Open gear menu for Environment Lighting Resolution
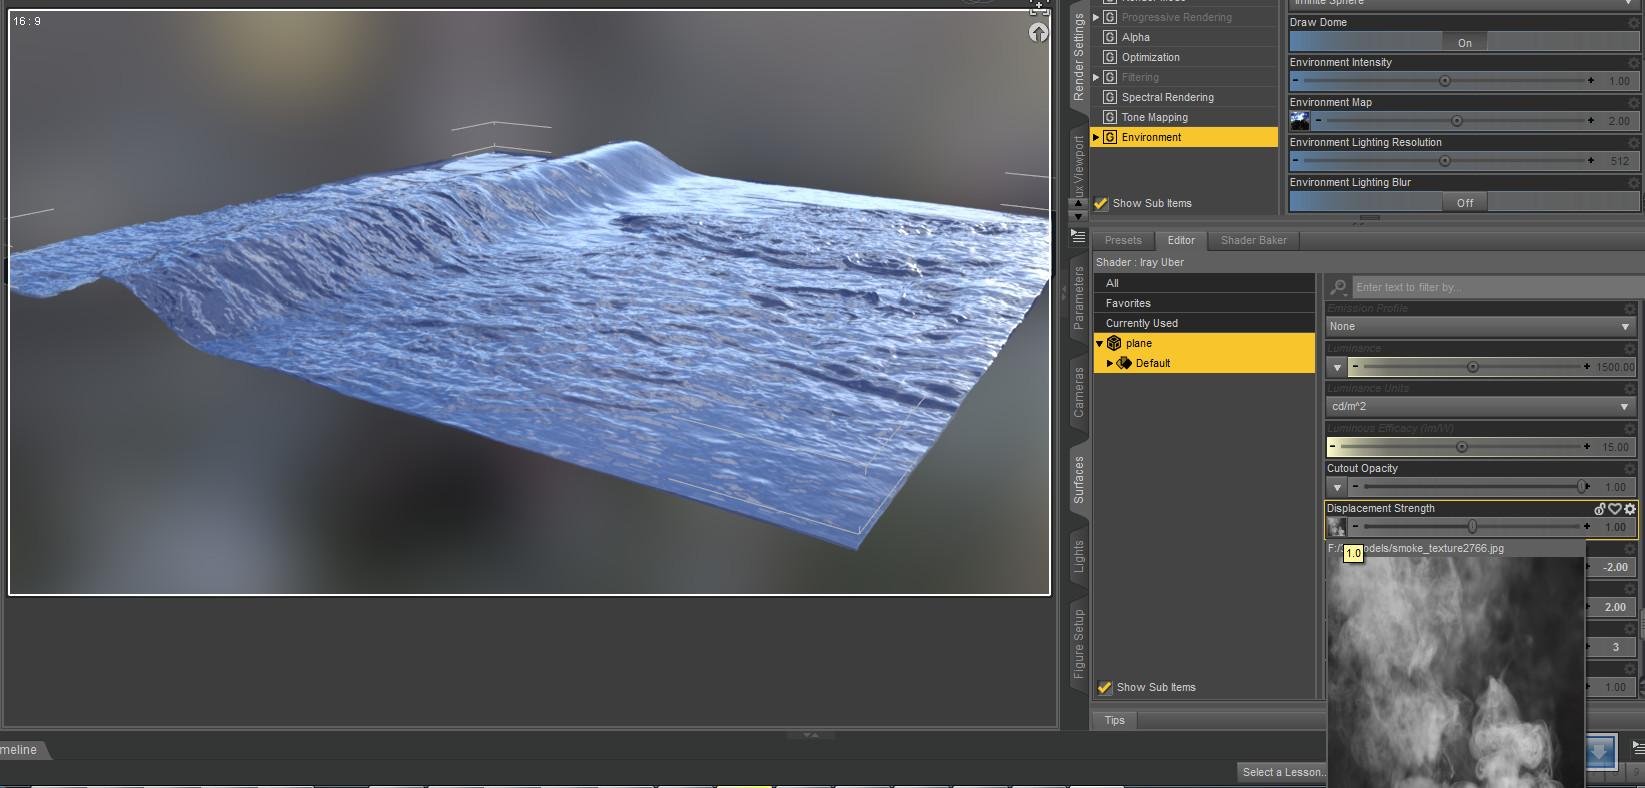1645x788 pixels. (1633, 142)
